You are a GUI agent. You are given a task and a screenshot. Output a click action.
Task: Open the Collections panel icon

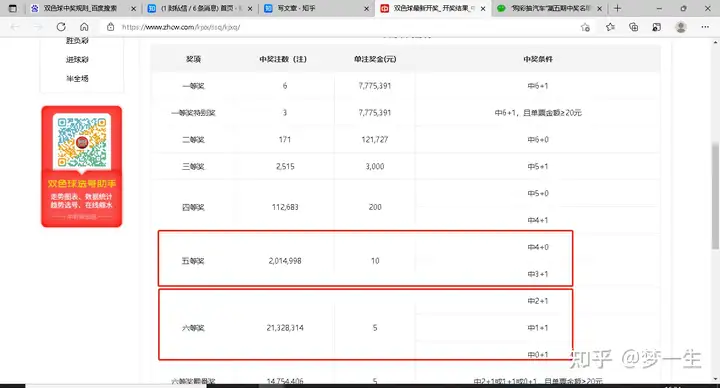[x=634, y=27]
